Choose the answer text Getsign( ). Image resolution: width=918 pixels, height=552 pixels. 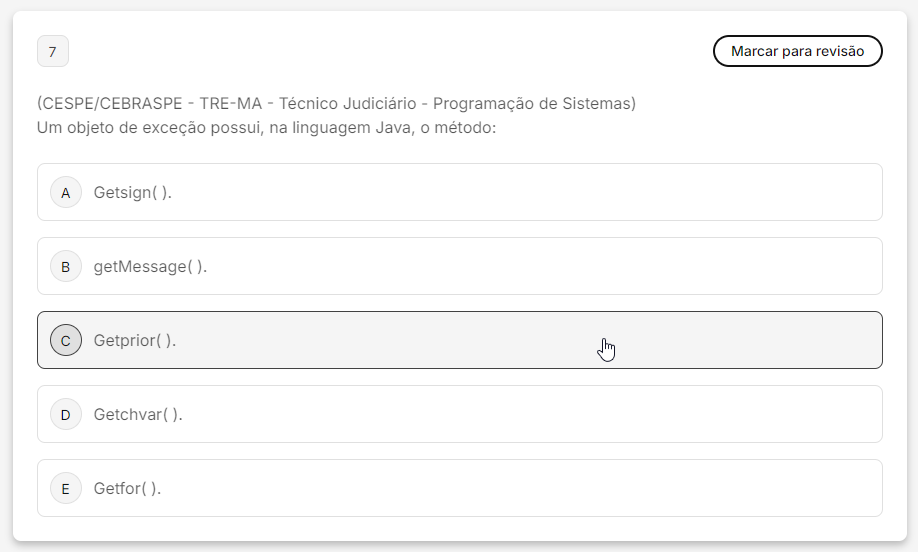132,192
